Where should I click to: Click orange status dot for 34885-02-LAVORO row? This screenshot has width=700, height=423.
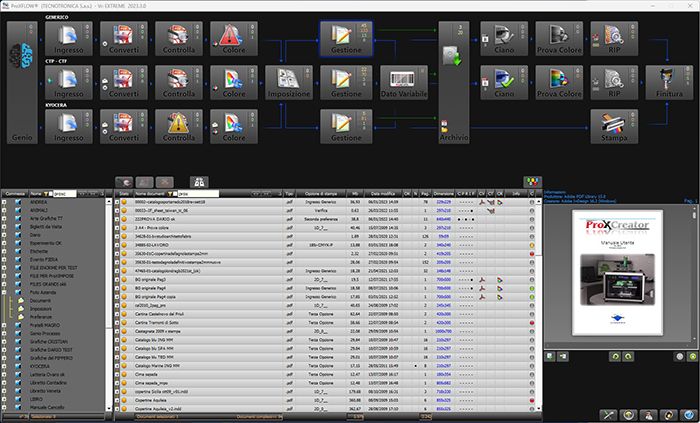(x=532, y=245)
